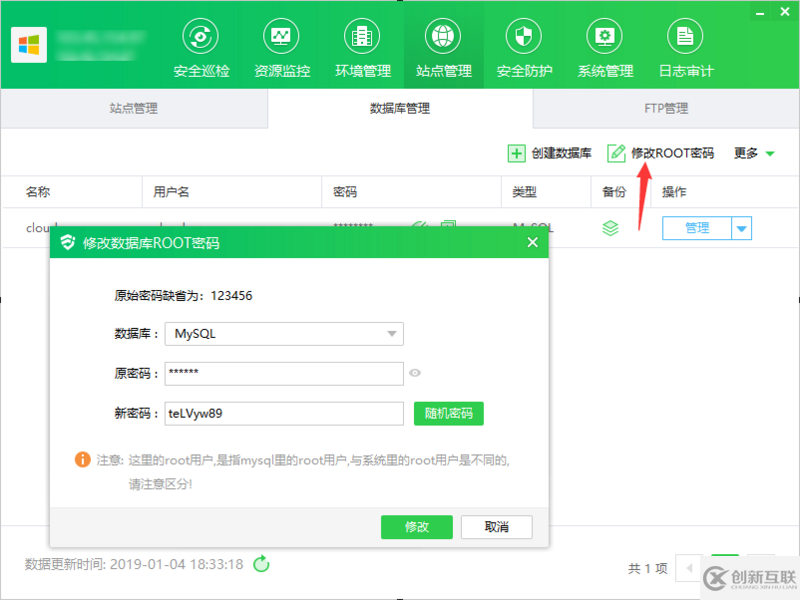Viewport: 800px width, 600px height.
Task: Open the 资源监控 resource monitor section
Action: [x=282, y=49]
